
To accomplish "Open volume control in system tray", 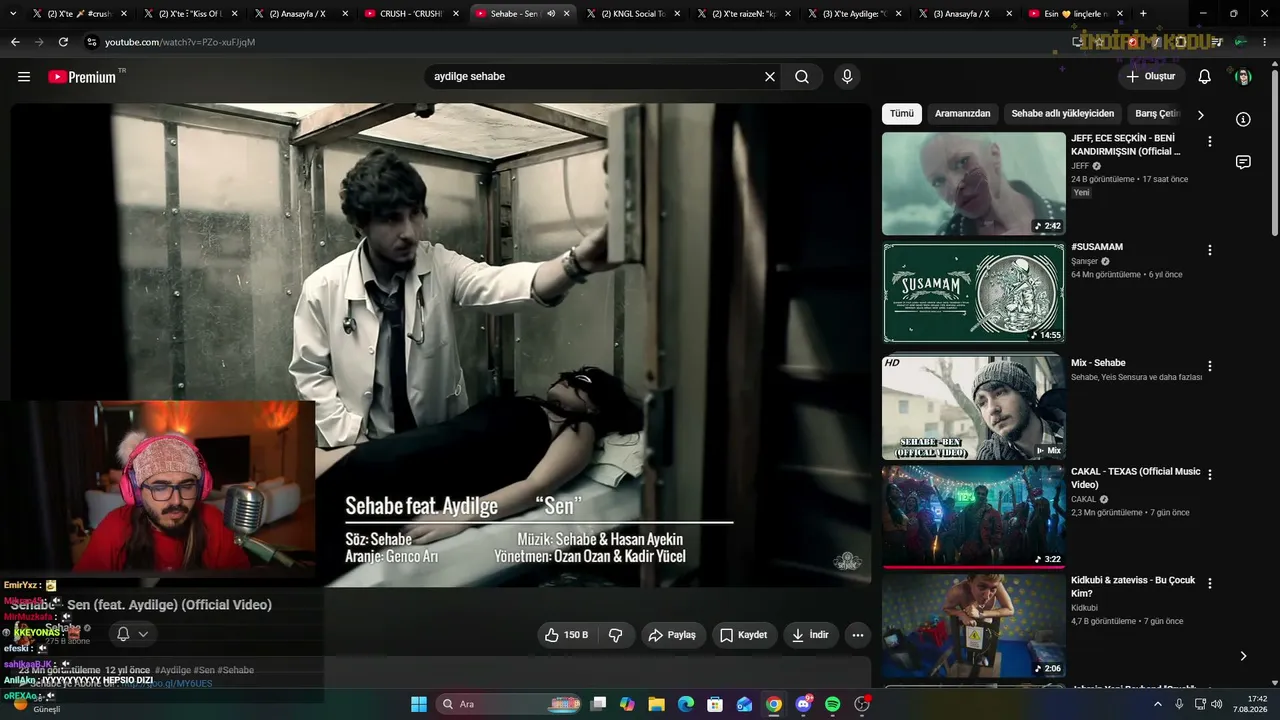I will [1216, 704].
